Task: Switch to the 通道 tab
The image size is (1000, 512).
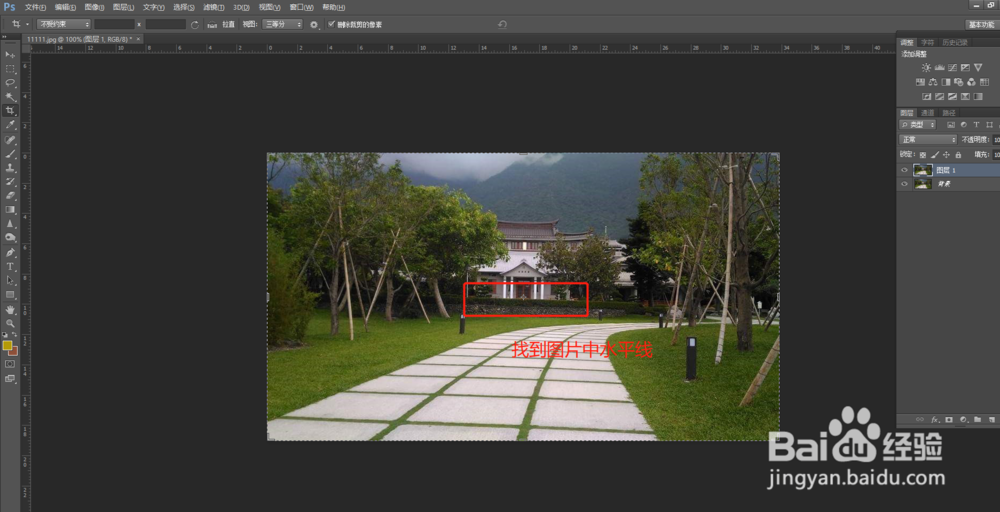Action: (927, 112)
